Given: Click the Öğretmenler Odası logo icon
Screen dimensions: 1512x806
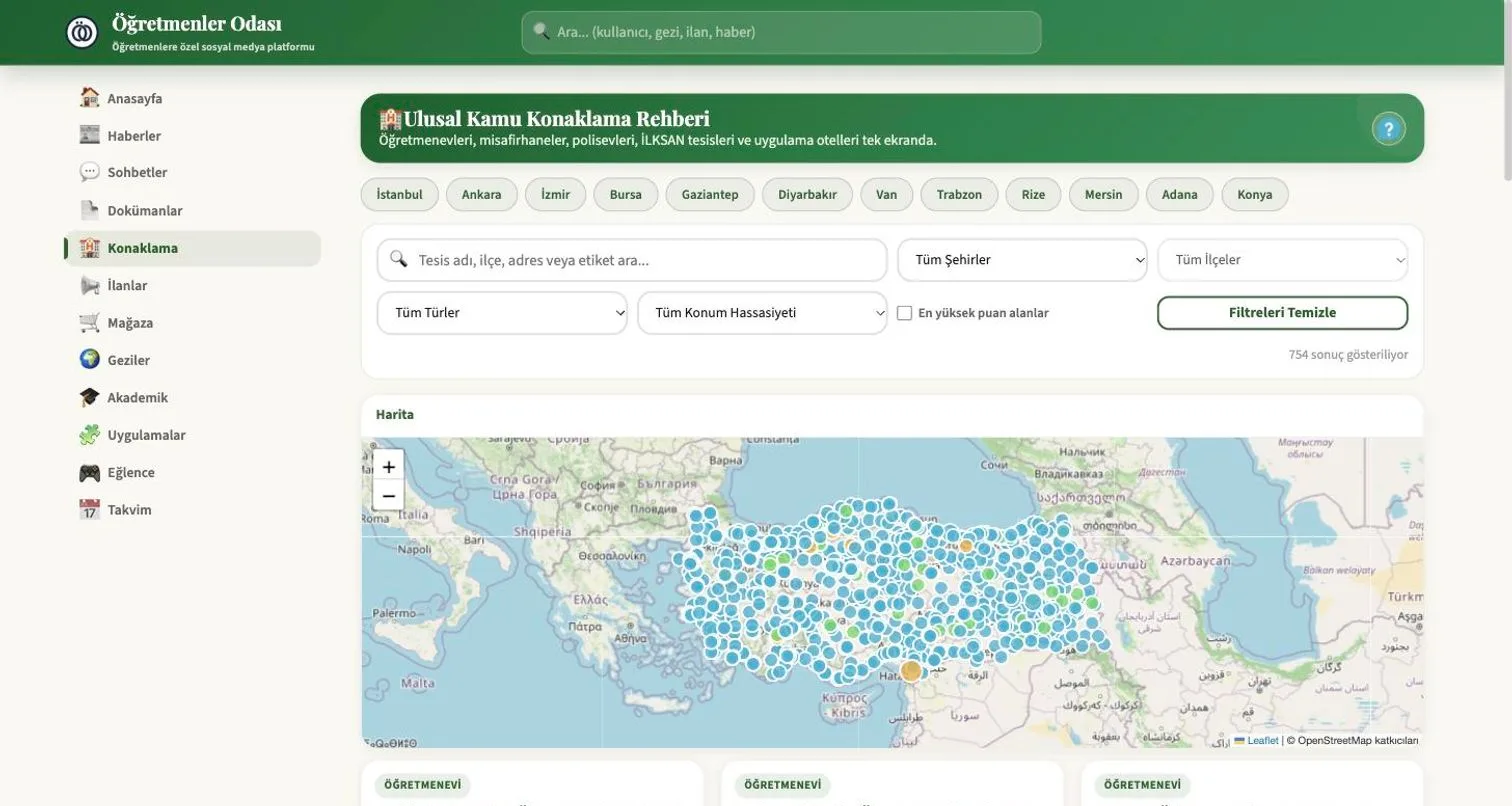Looking at the screenshot, I should point(82,32).
